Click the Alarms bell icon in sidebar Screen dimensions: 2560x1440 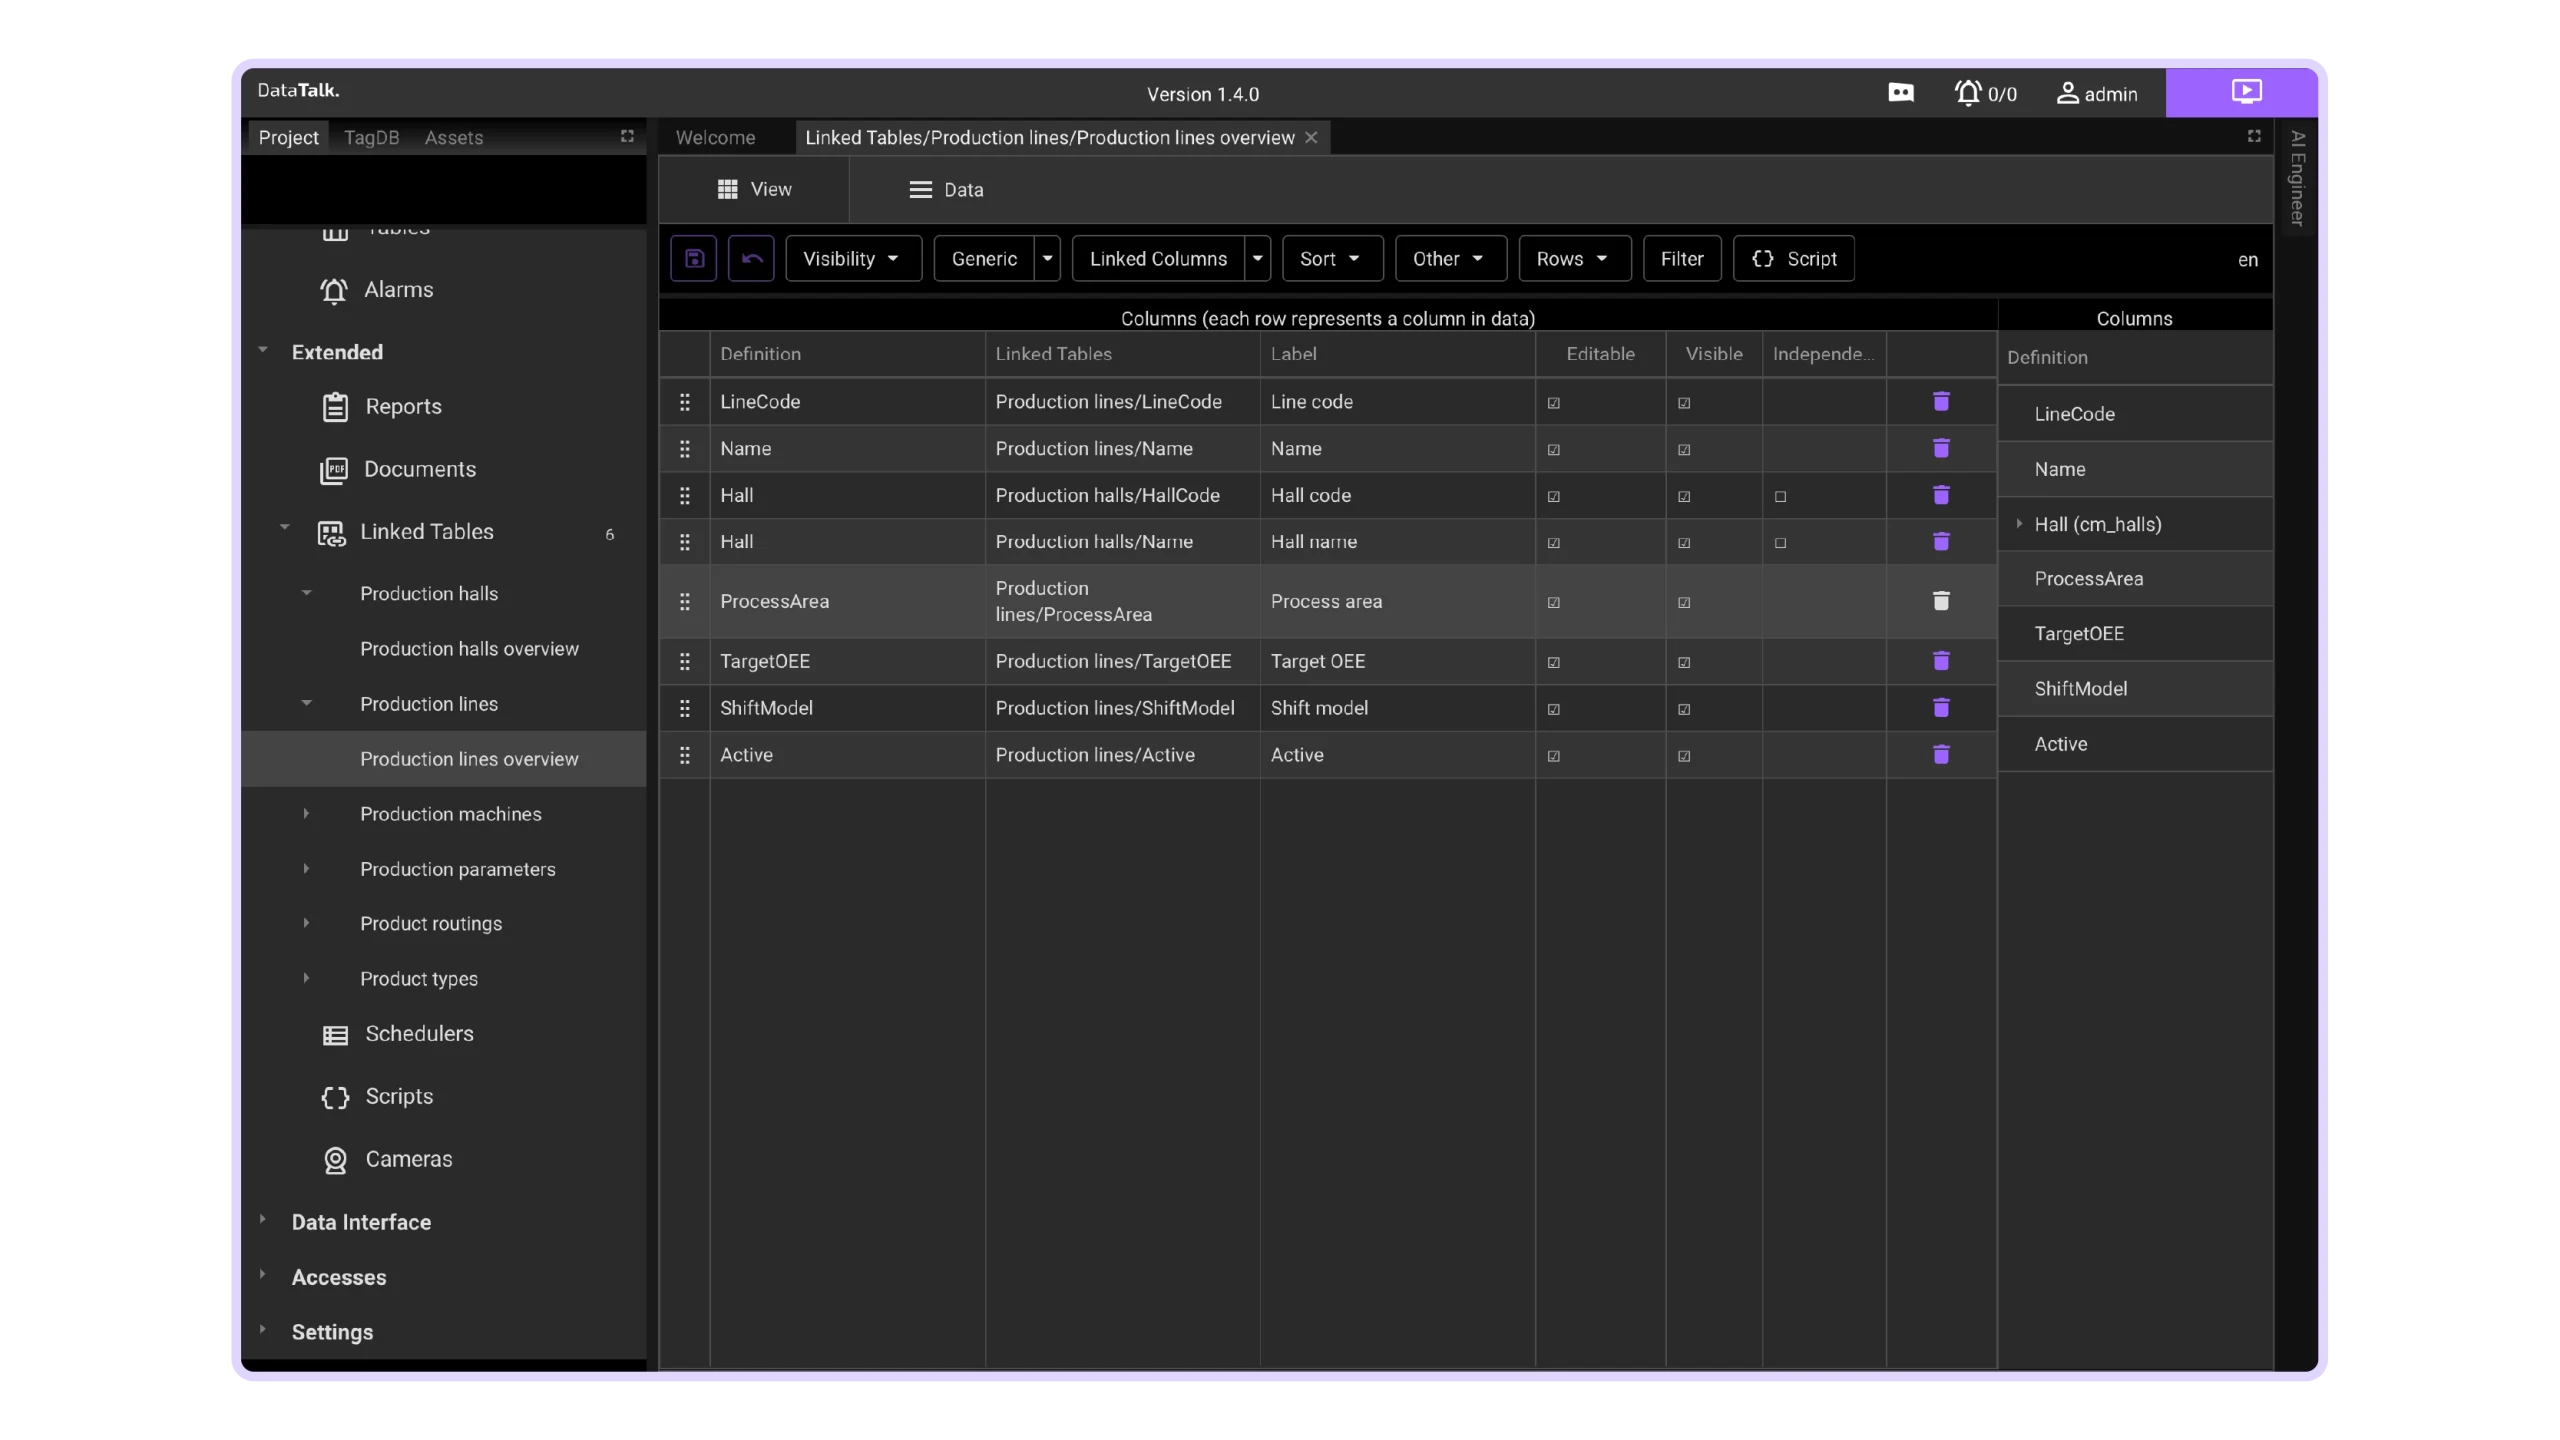tap(334, 290)
